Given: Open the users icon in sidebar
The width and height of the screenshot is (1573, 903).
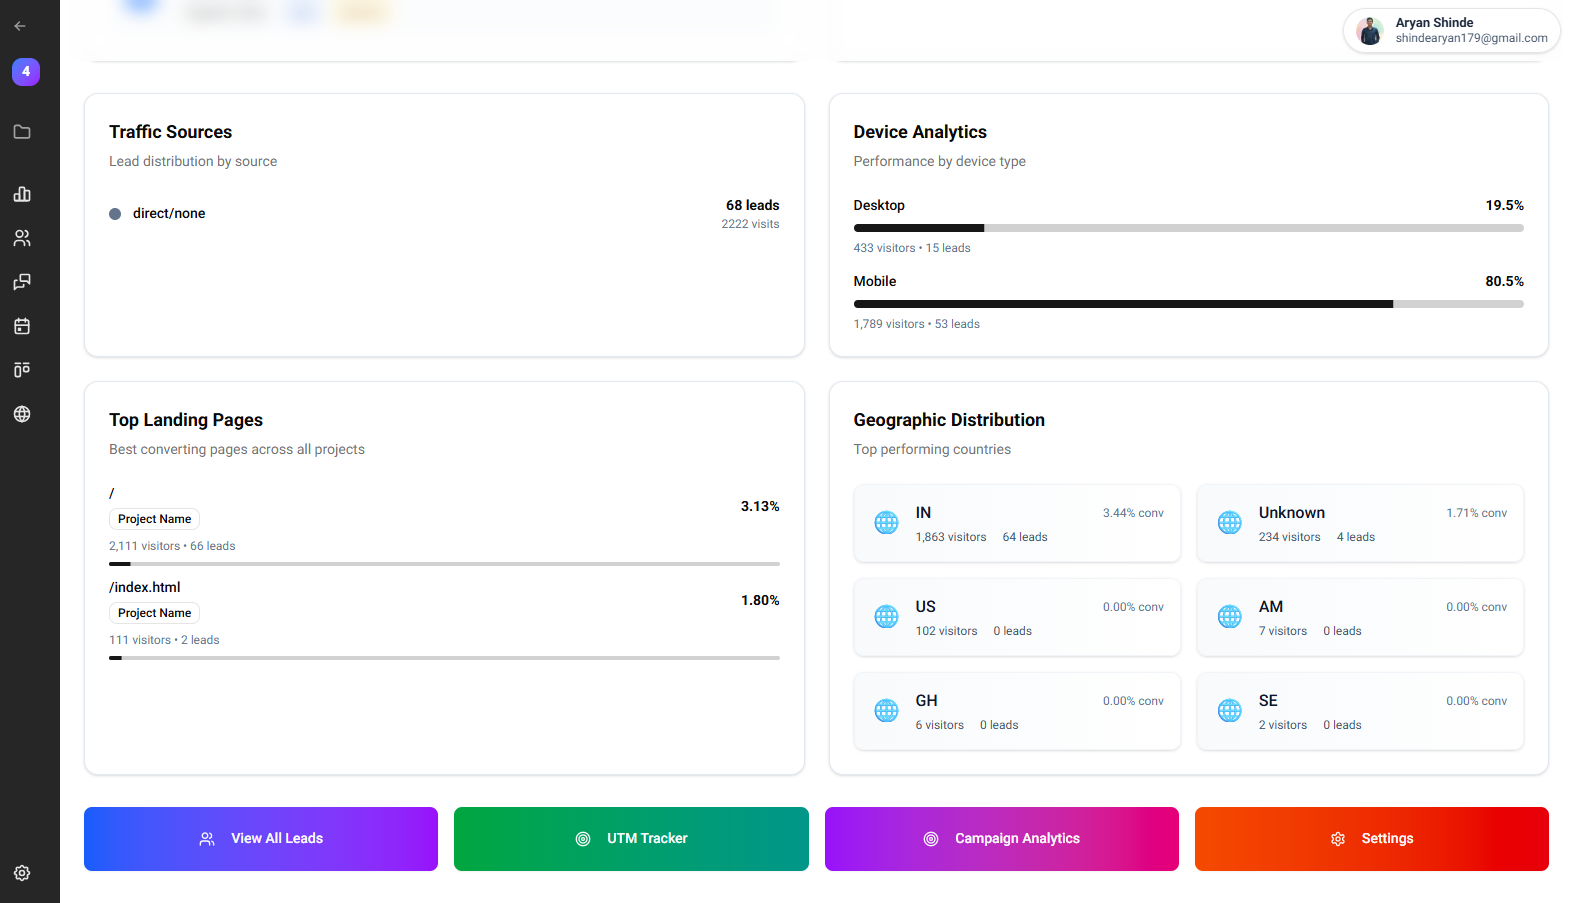Looking at the screenshot, I should tap(22, 238).
